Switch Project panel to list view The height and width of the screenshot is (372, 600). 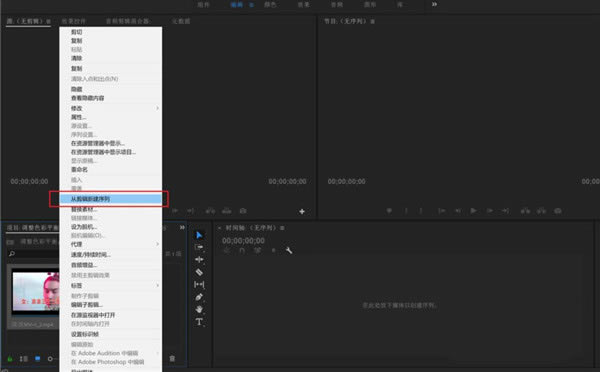coord(24,359)
